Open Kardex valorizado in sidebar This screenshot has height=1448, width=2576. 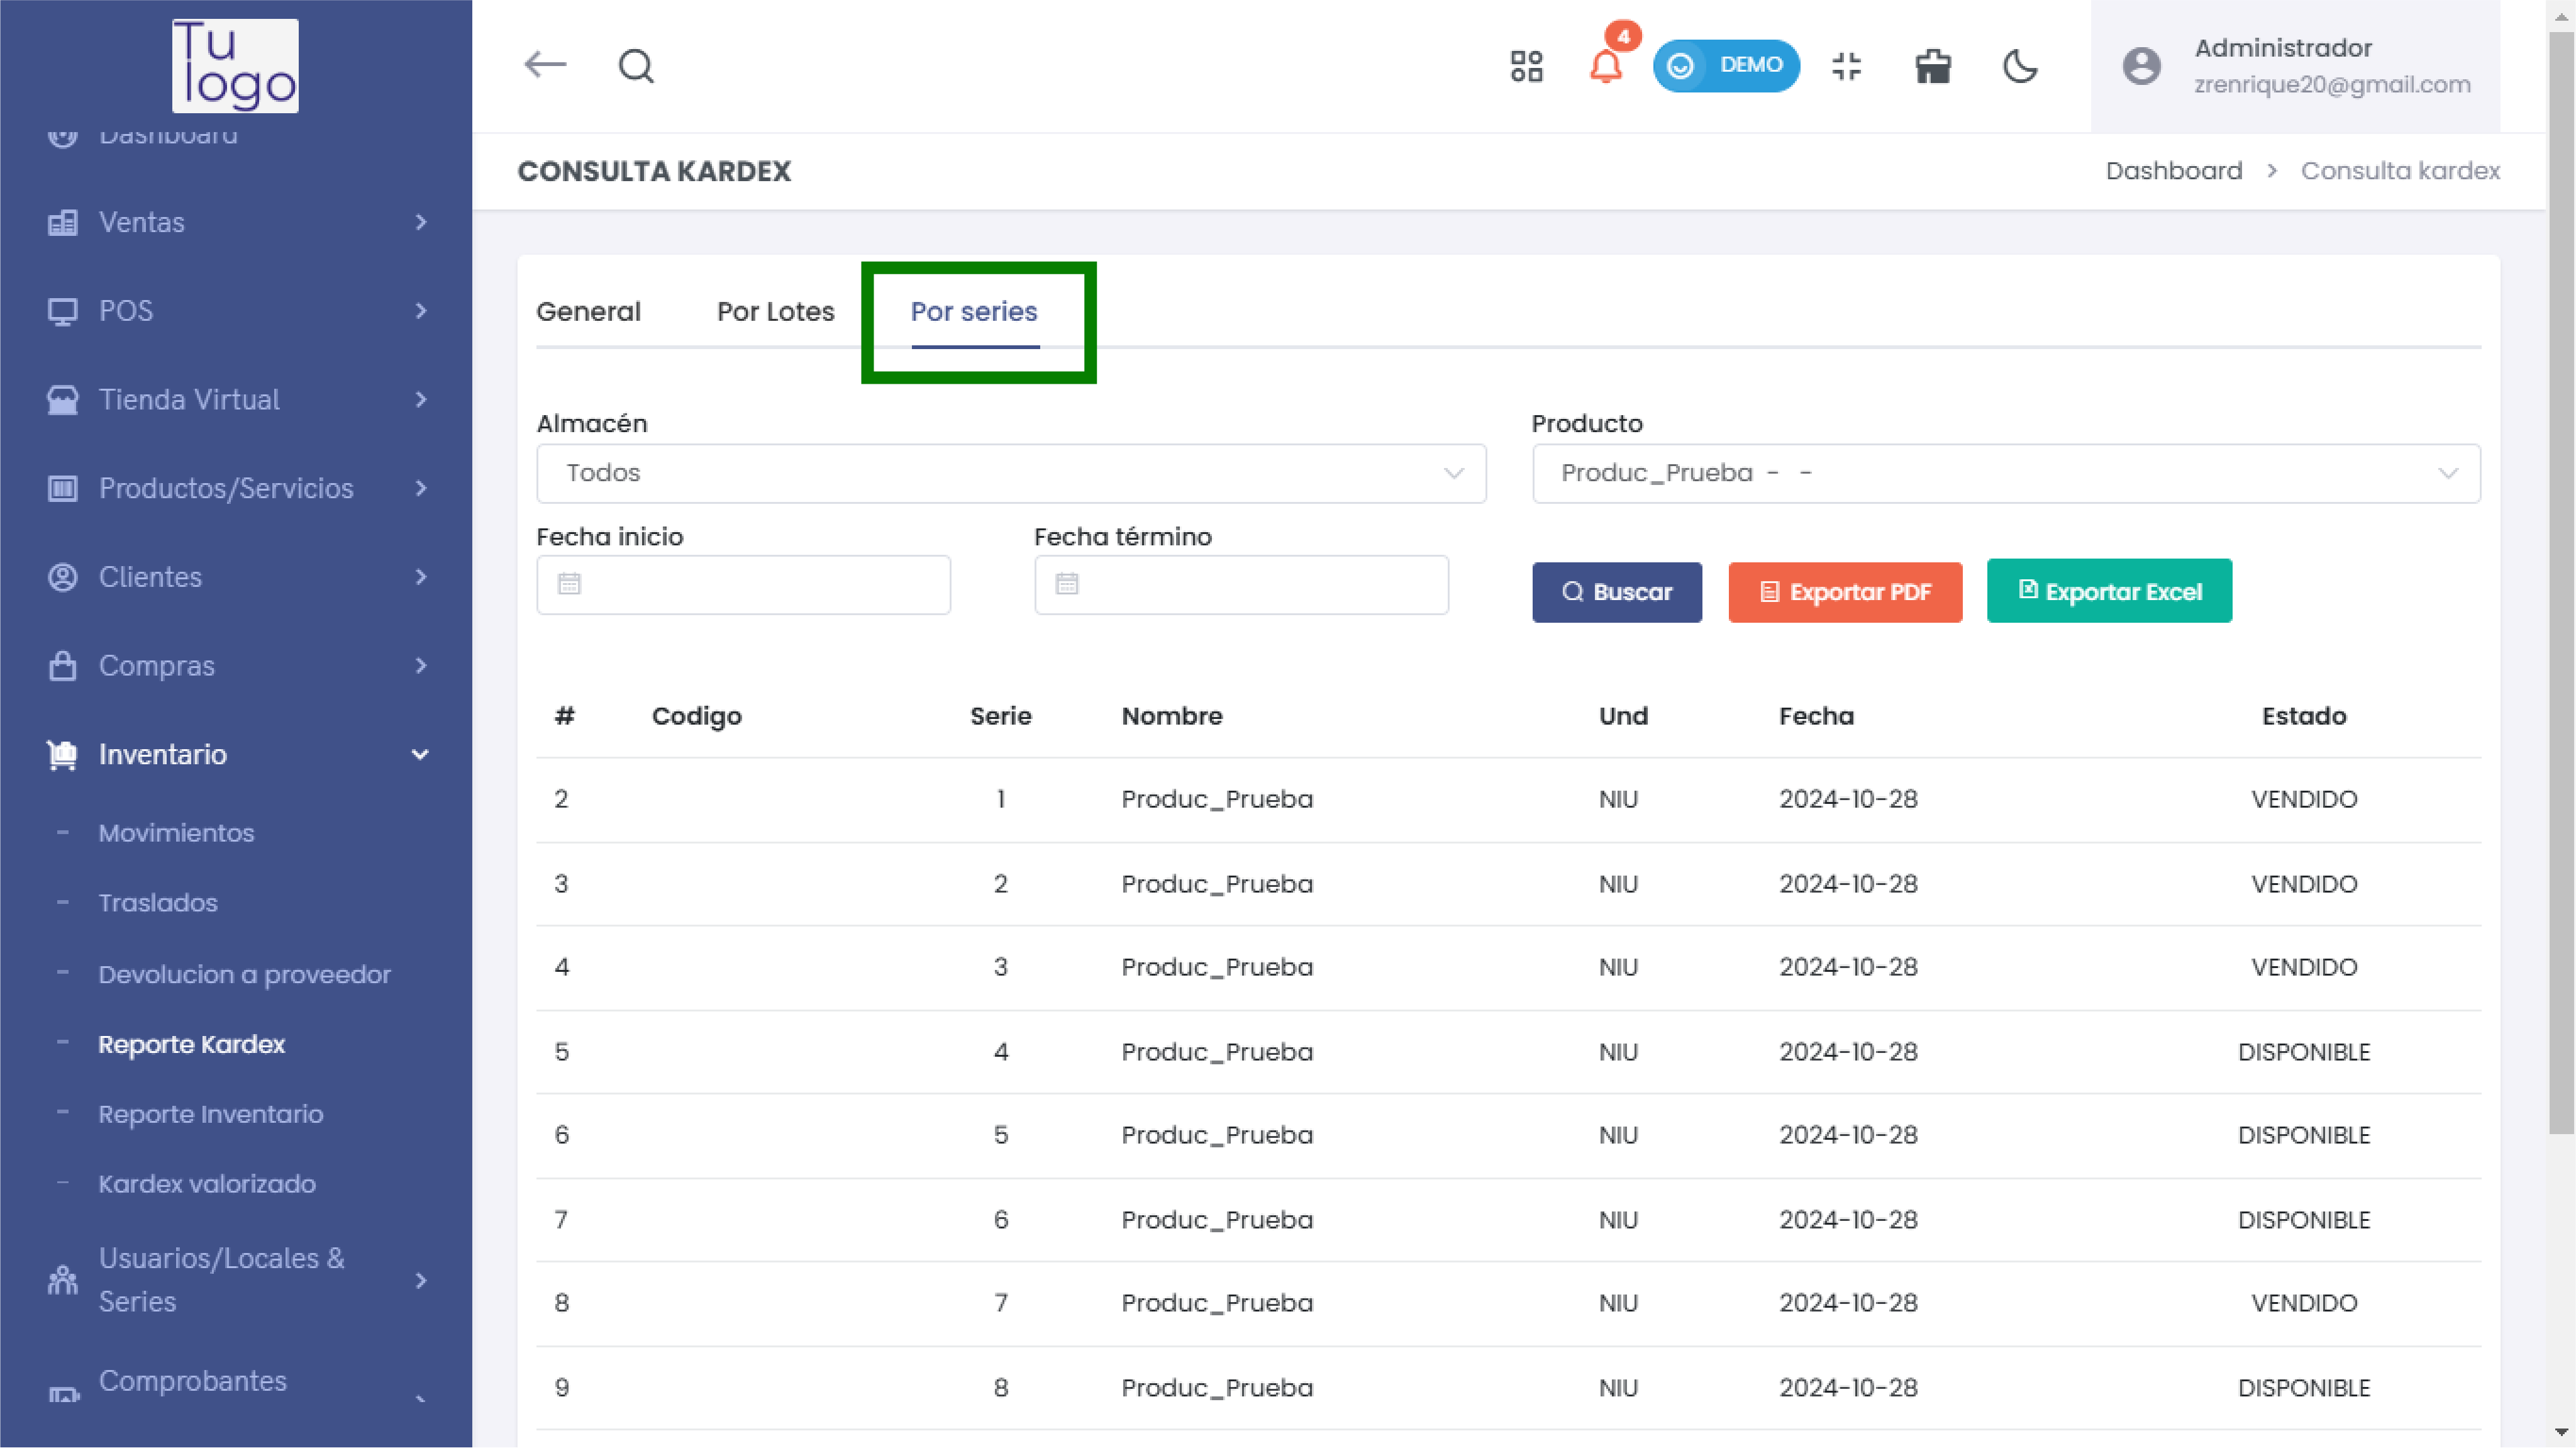coord(207,1184)
